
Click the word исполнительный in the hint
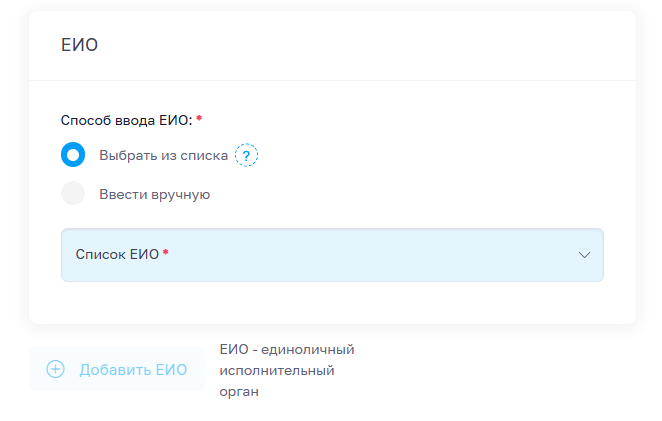tap(277, 371)
